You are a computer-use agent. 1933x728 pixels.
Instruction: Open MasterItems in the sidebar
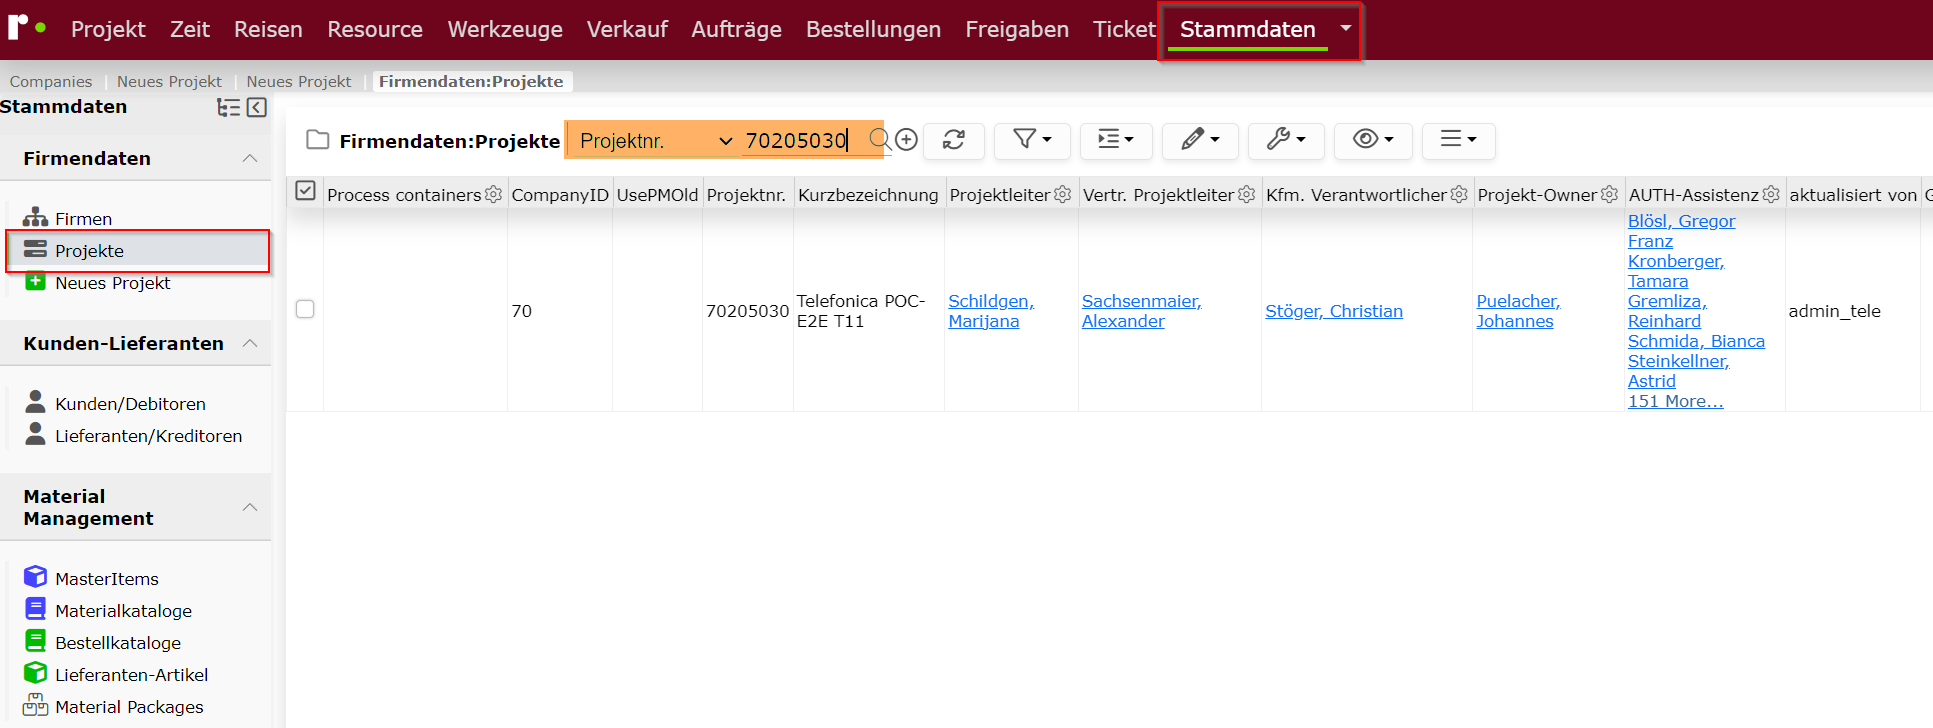point(106,579)
